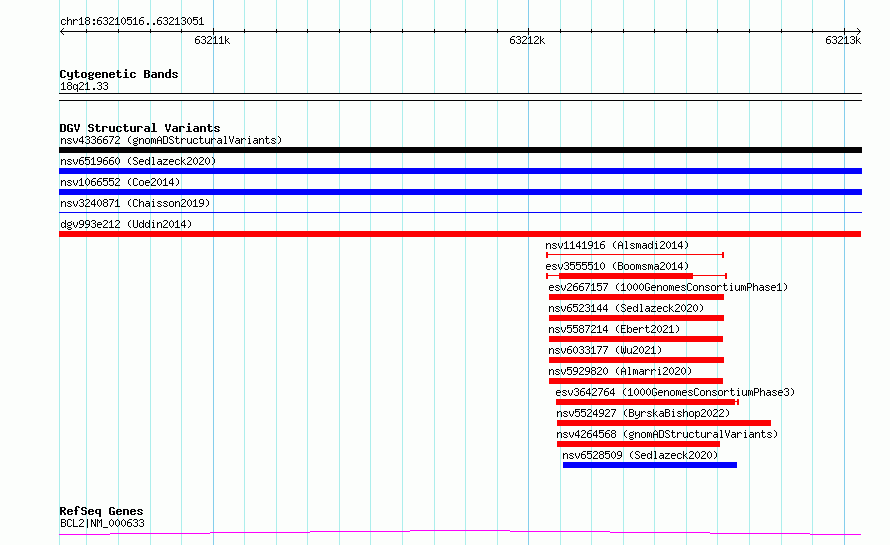
Task: Select the magenta BCL2 gene track line
Action: tap(460, 533)
